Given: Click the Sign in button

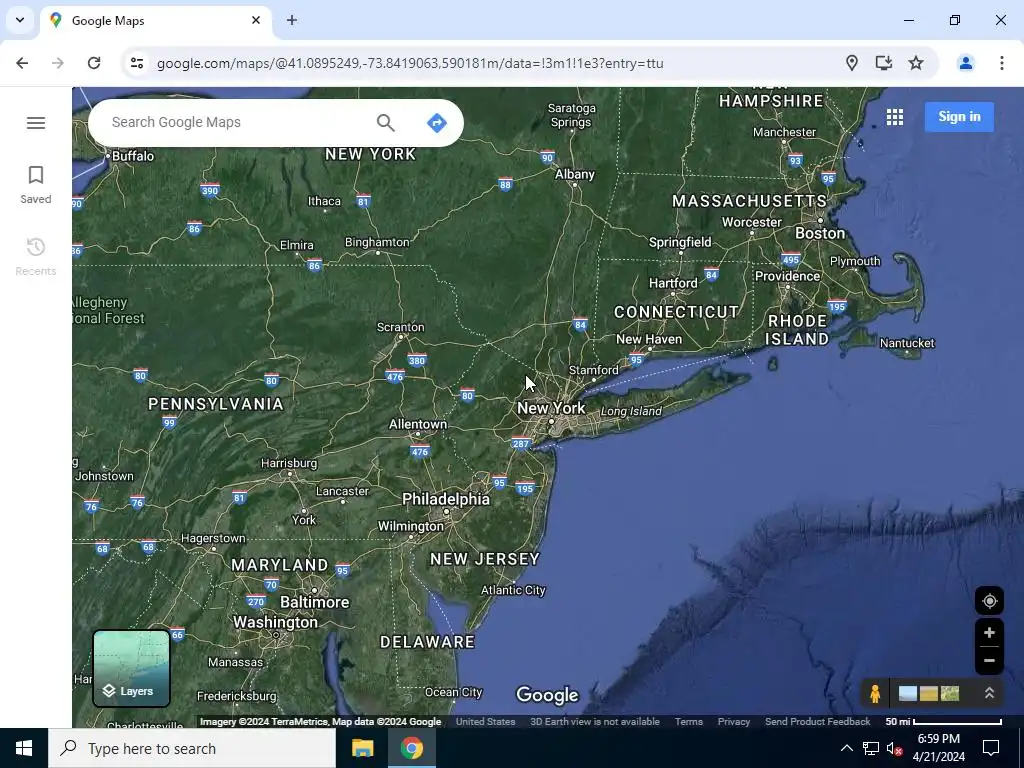Looking at the screenshot, I should click(x=959, y=117).
